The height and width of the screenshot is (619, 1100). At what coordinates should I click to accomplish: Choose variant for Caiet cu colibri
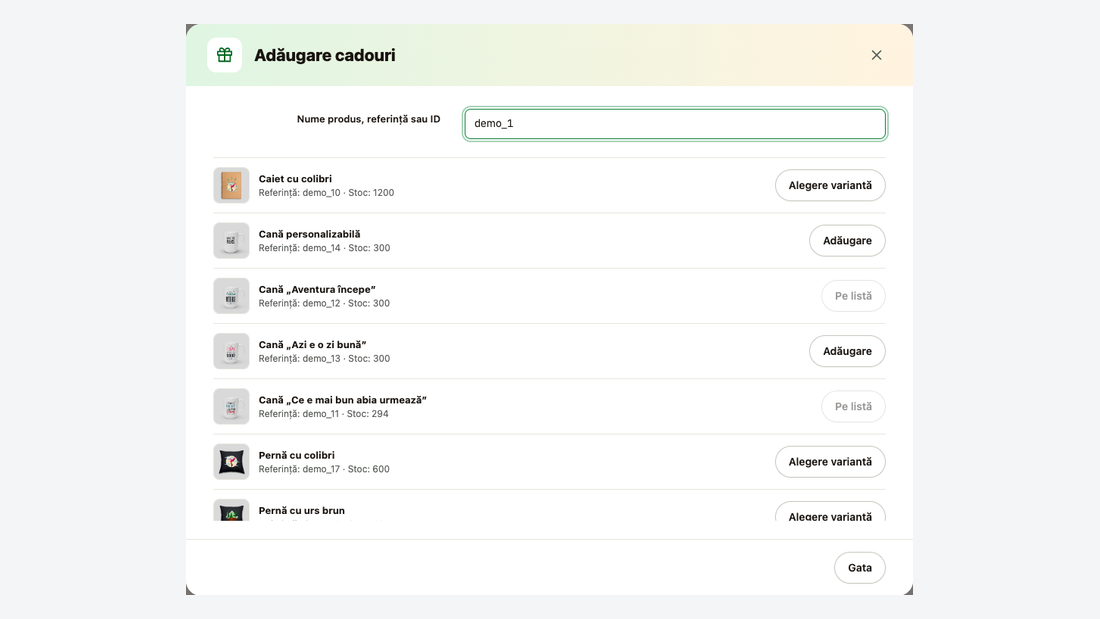[x=830, y=185]
